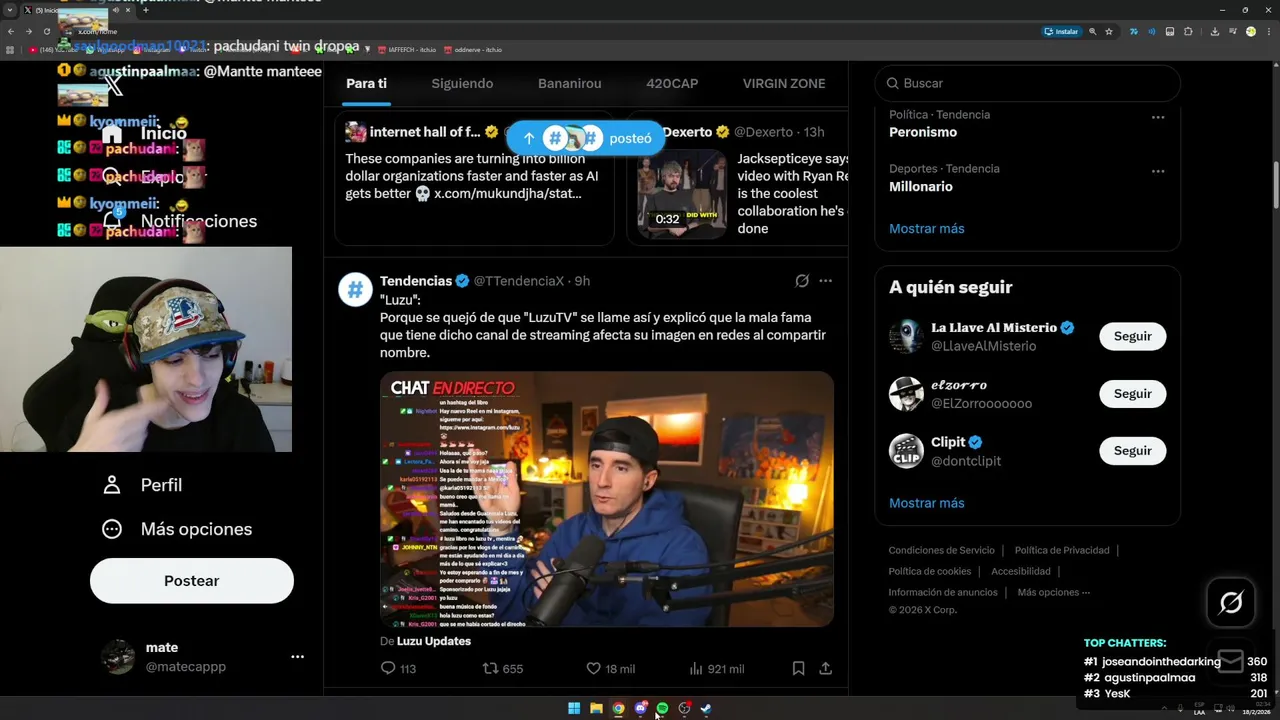1280x720 pixels.
Task: Switch to the Siguiendo tab
Action: (x=462, y=83)
